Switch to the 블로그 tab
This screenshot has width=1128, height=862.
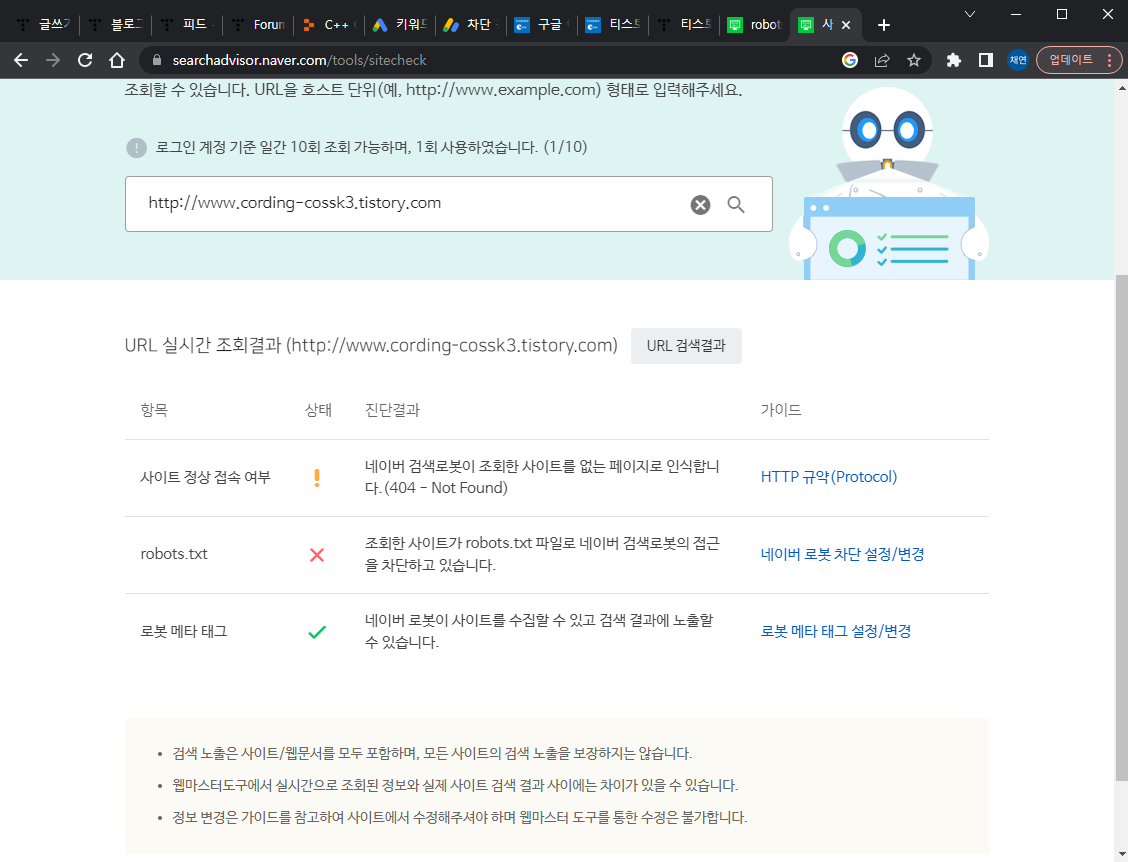[x=117, y=25]
